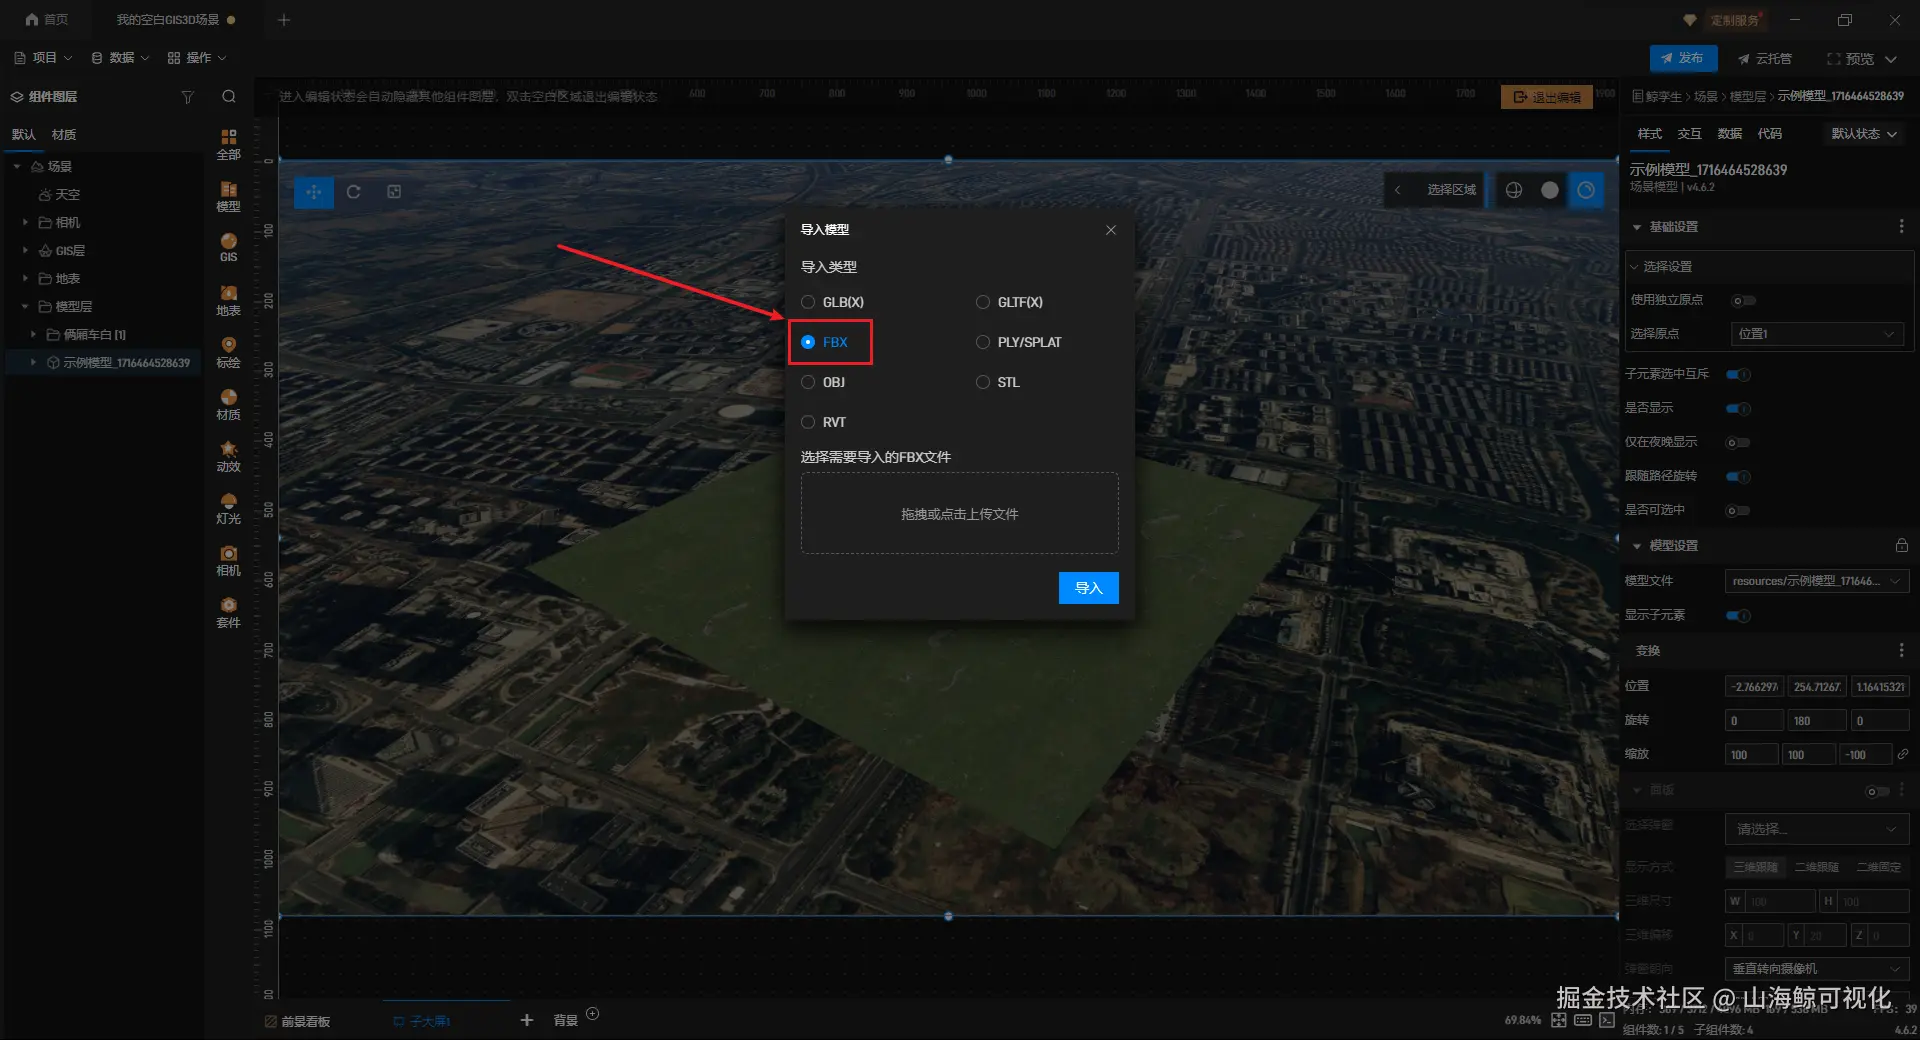Open the 默认状态 dropdown
This screenshot has width=1920, height=1040.
pos(1864,134)
